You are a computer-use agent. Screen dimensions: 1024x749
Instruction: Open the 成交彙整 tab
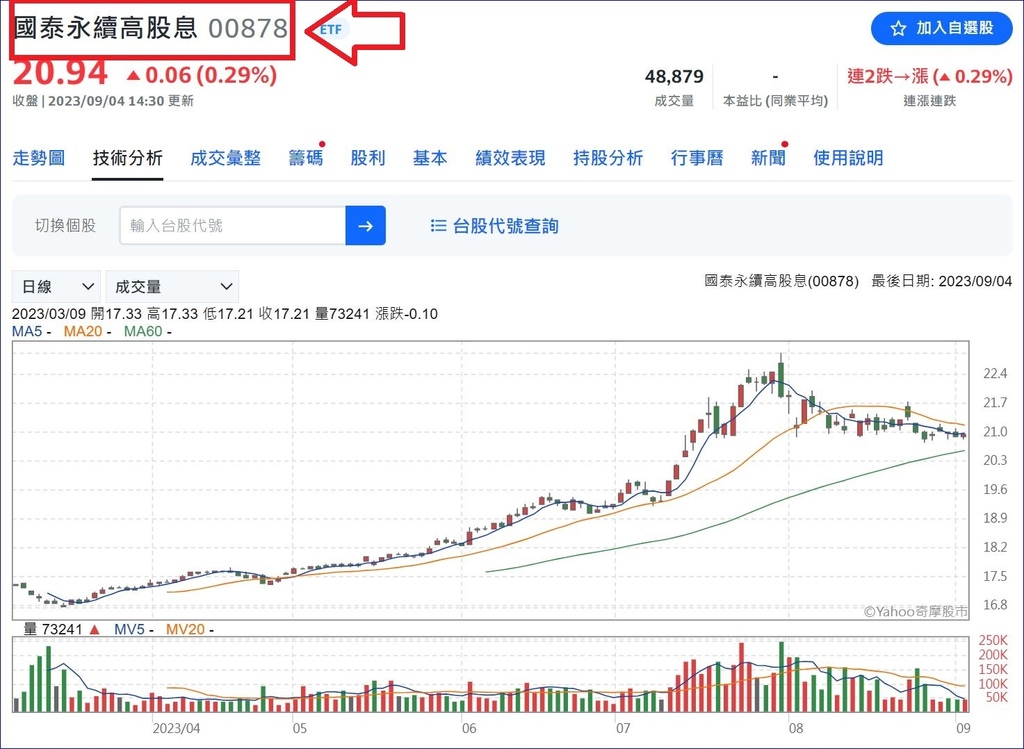point(225,158)
